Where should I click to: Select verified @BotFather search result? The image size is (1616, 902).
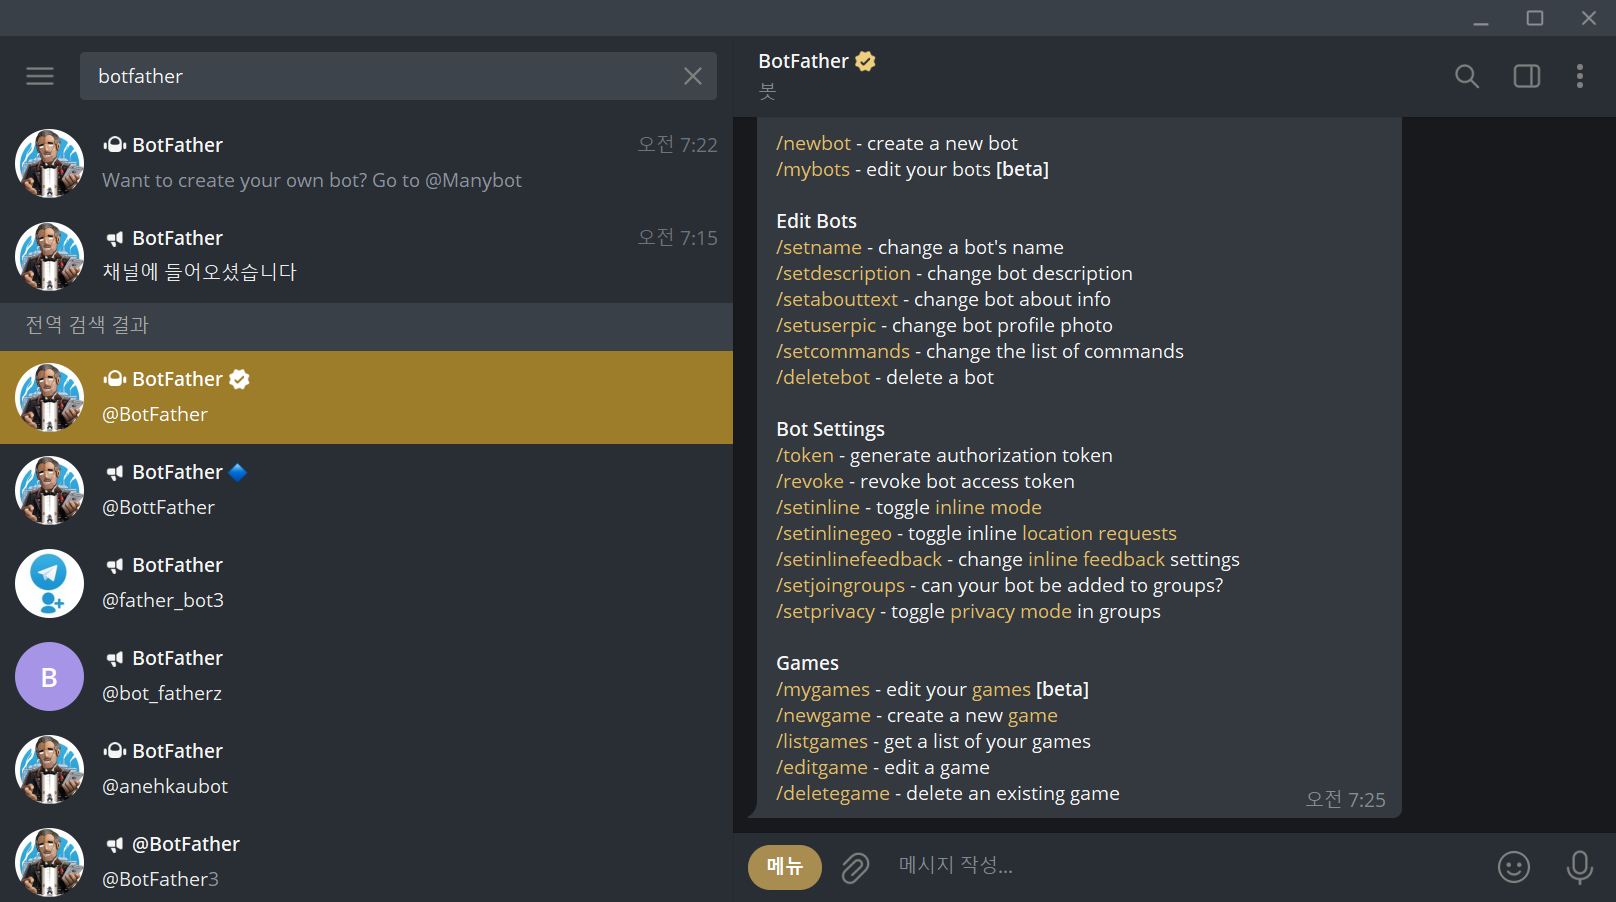click(366, 397)
